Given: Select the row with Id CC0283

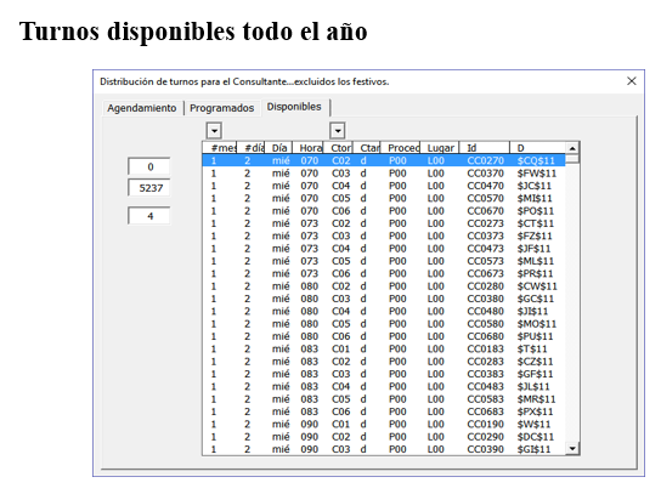Looking at the screenshot, I should [384, 361].
